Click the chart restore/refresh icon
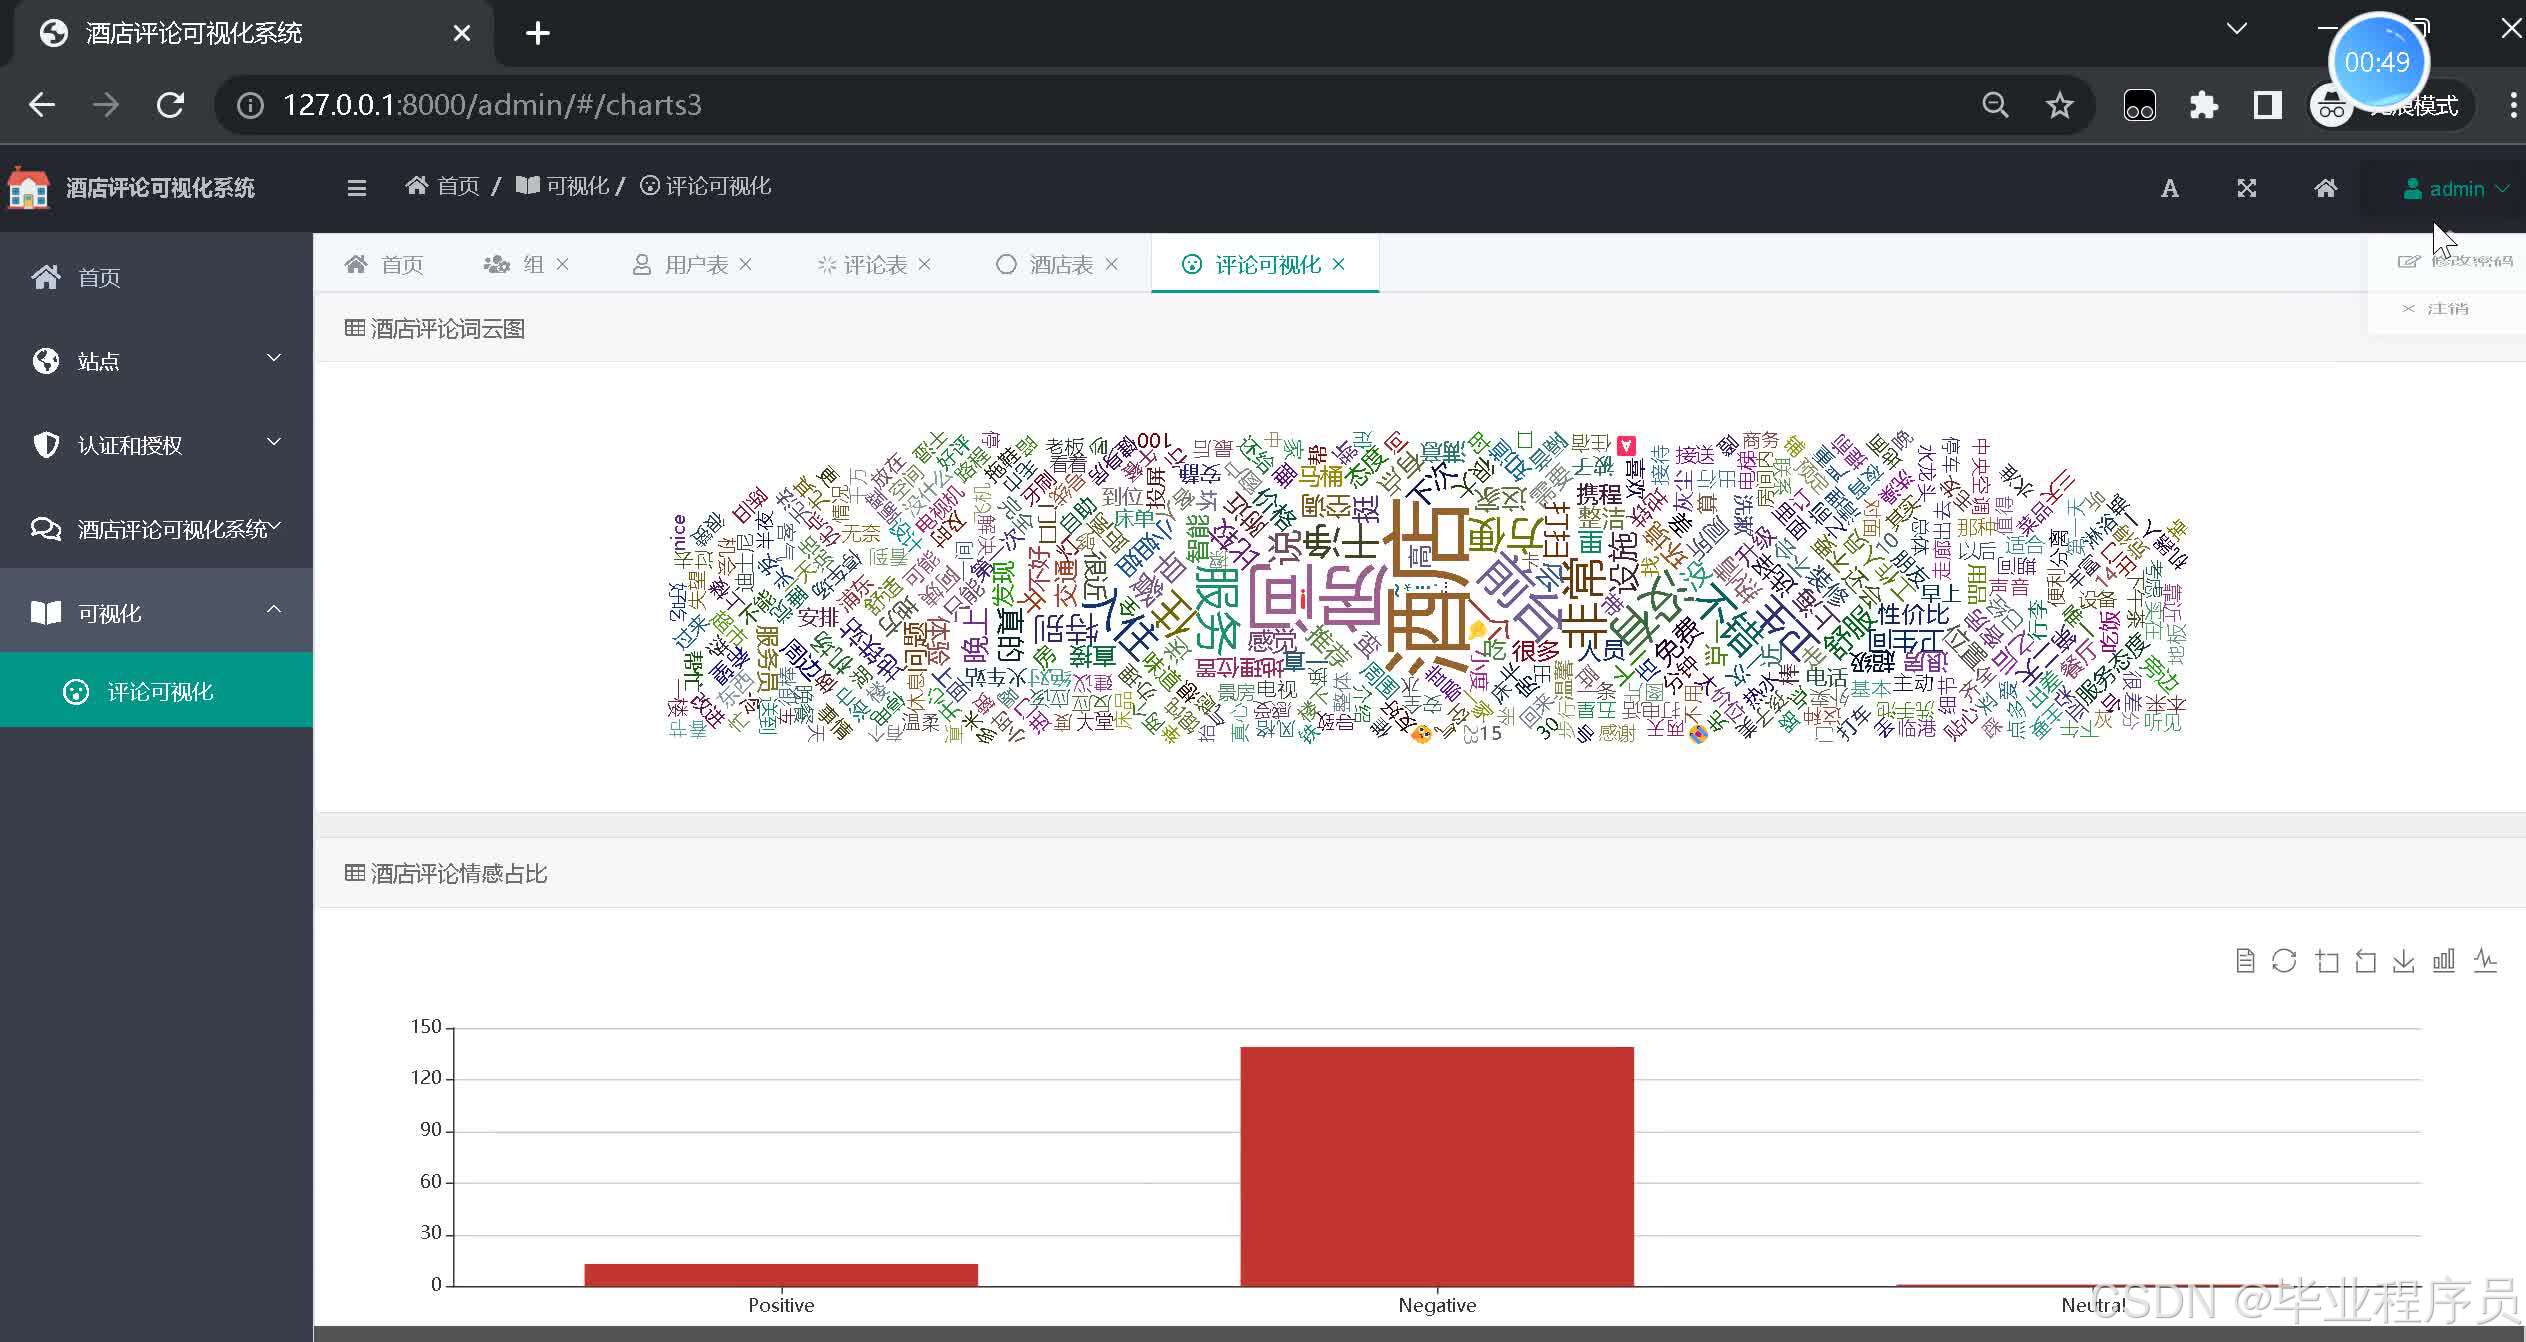 point(2284,961)
